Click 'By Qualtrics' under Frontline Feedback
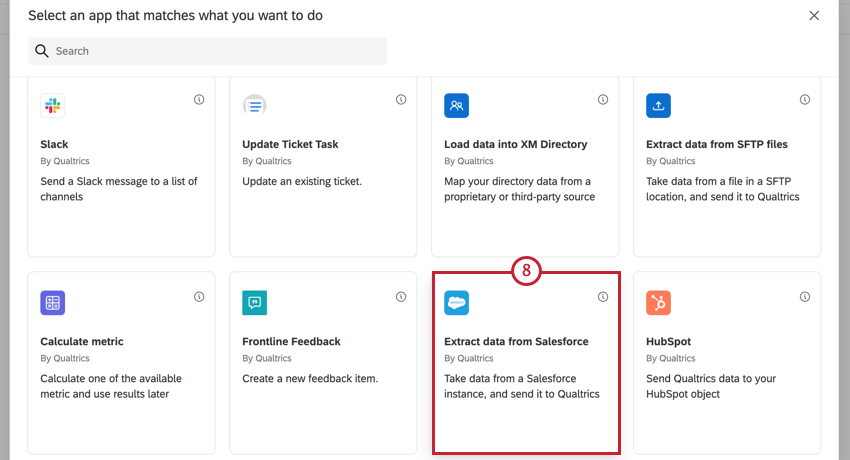 tap(267, 358)
